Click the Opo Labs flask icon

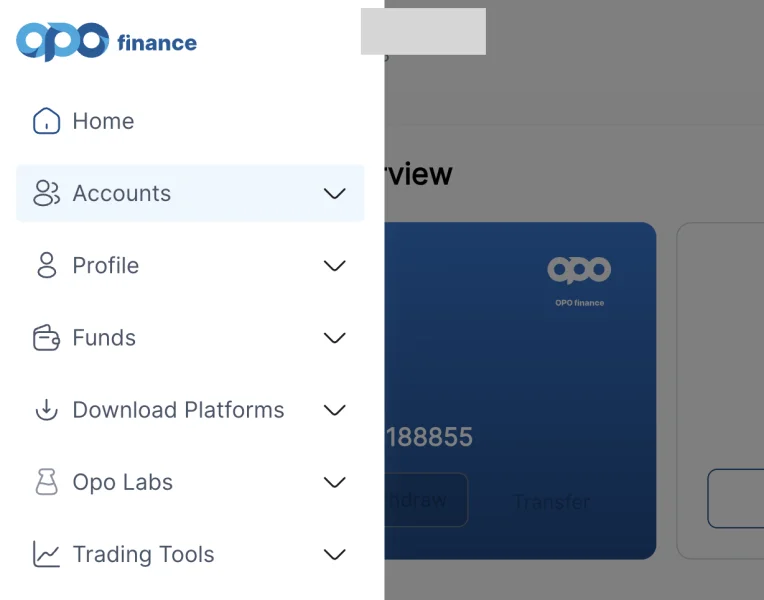[x=46, y=482]
